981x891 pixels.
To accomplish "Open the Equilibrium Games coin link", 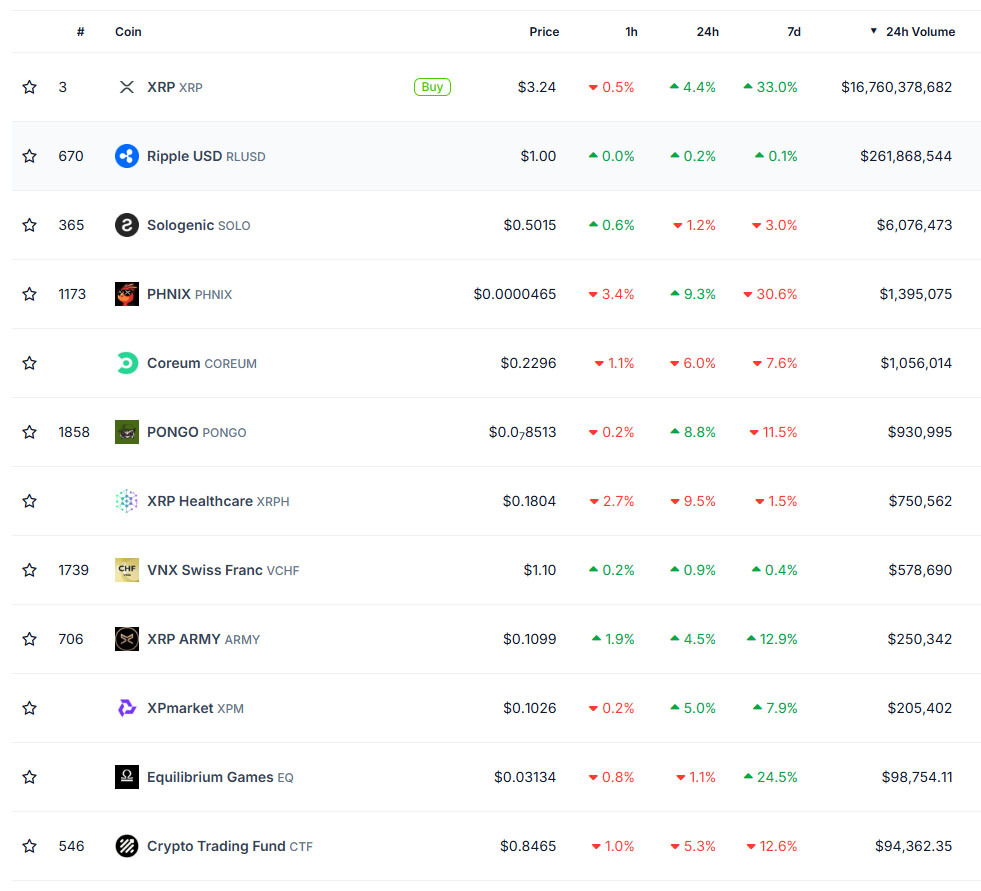I will click(210, 777).
